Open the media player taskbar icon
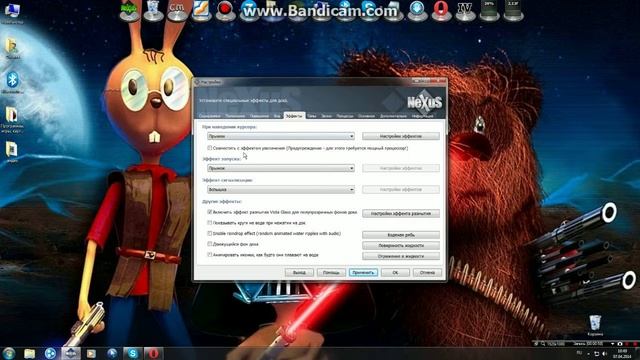This screenshot has height=360, width=640. pyautogui.click(x=91, y=353)
